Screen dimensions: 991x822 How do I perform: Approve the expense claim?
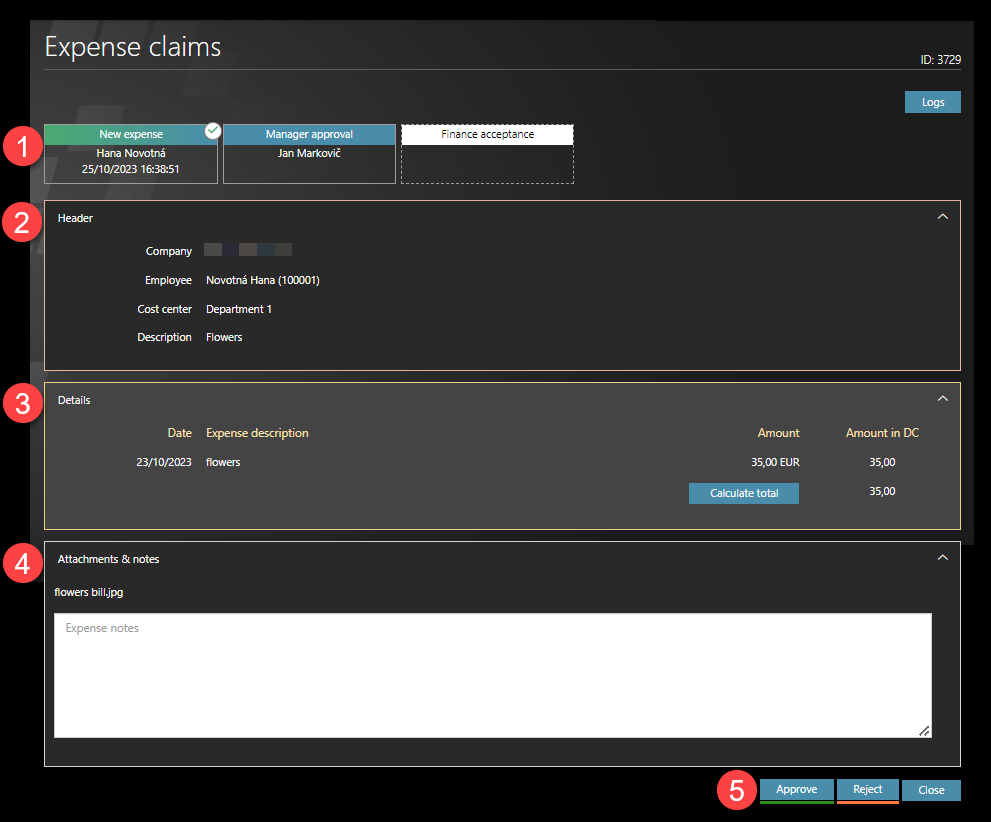click(796, 790)
